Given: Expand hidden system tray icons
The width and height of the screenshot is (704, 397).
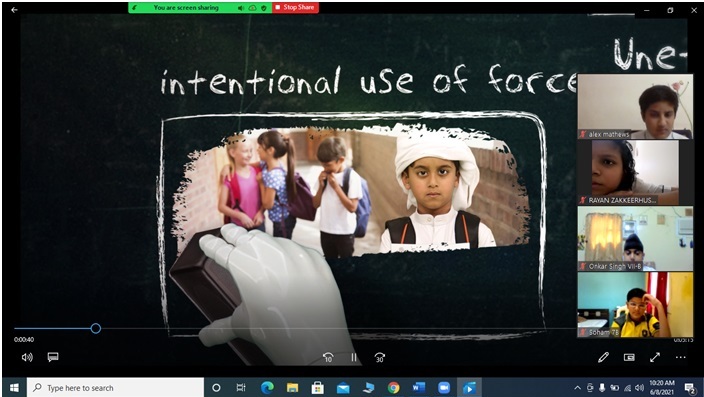Looking at the screenshot, I should [577, 388].
